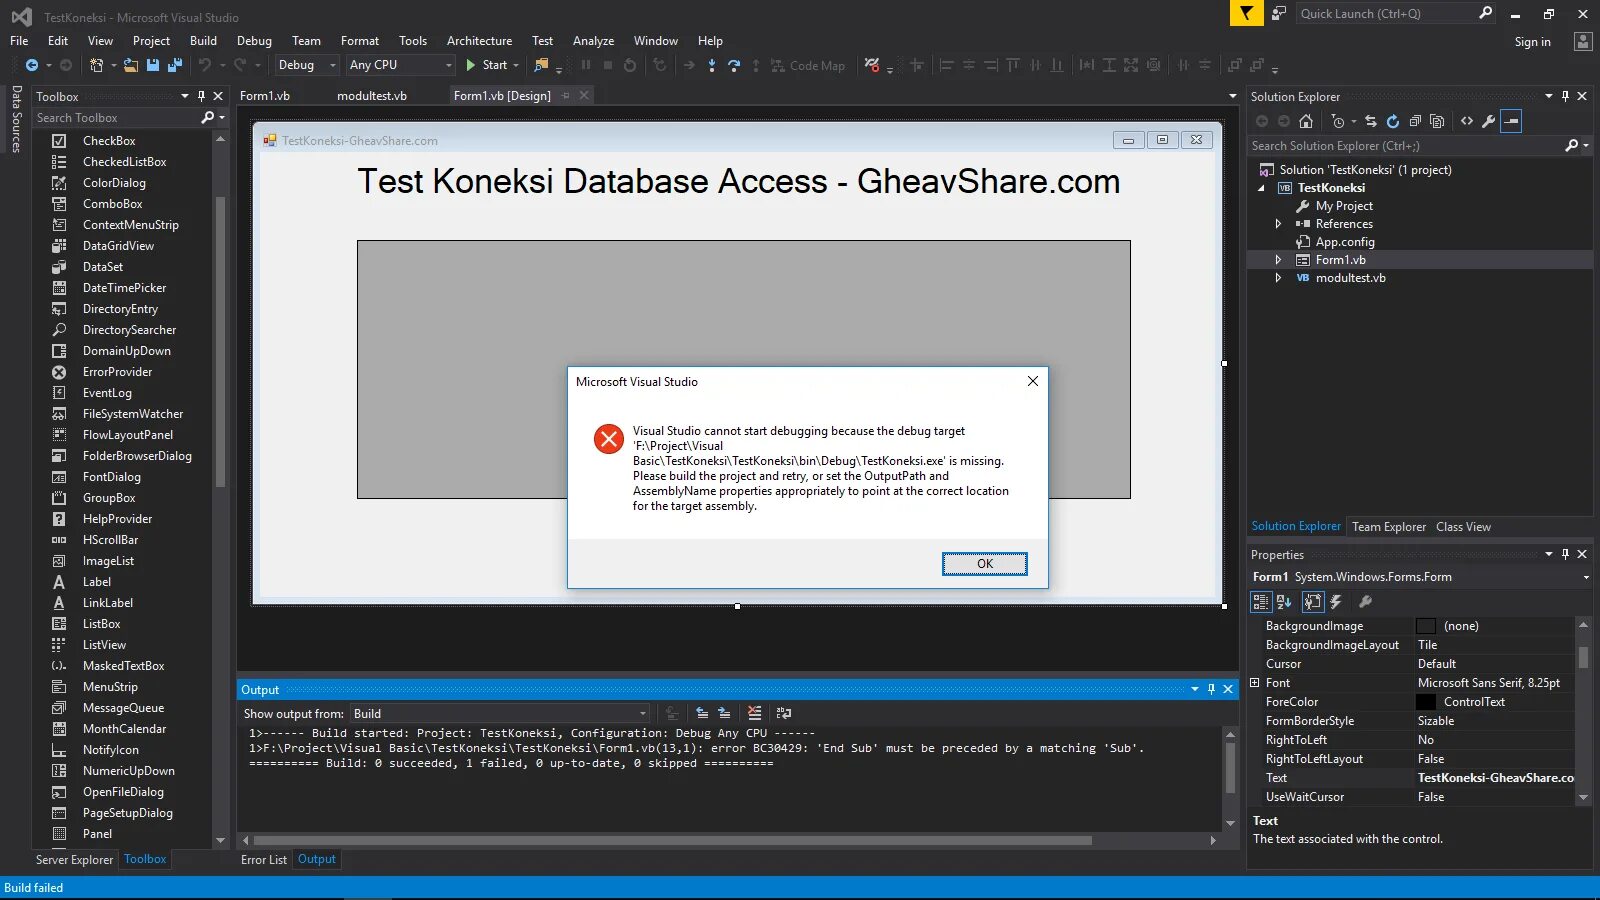Click the Breakpoints toolbar icon
Screen dimensions: 1600x900
[x=872, y=65]
